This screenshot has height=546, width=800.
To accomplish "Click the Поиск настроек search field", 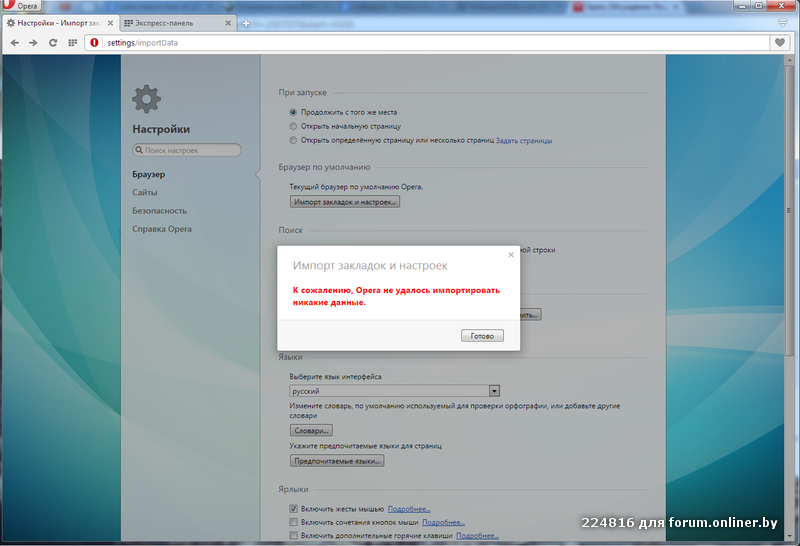I will (187, 150).
